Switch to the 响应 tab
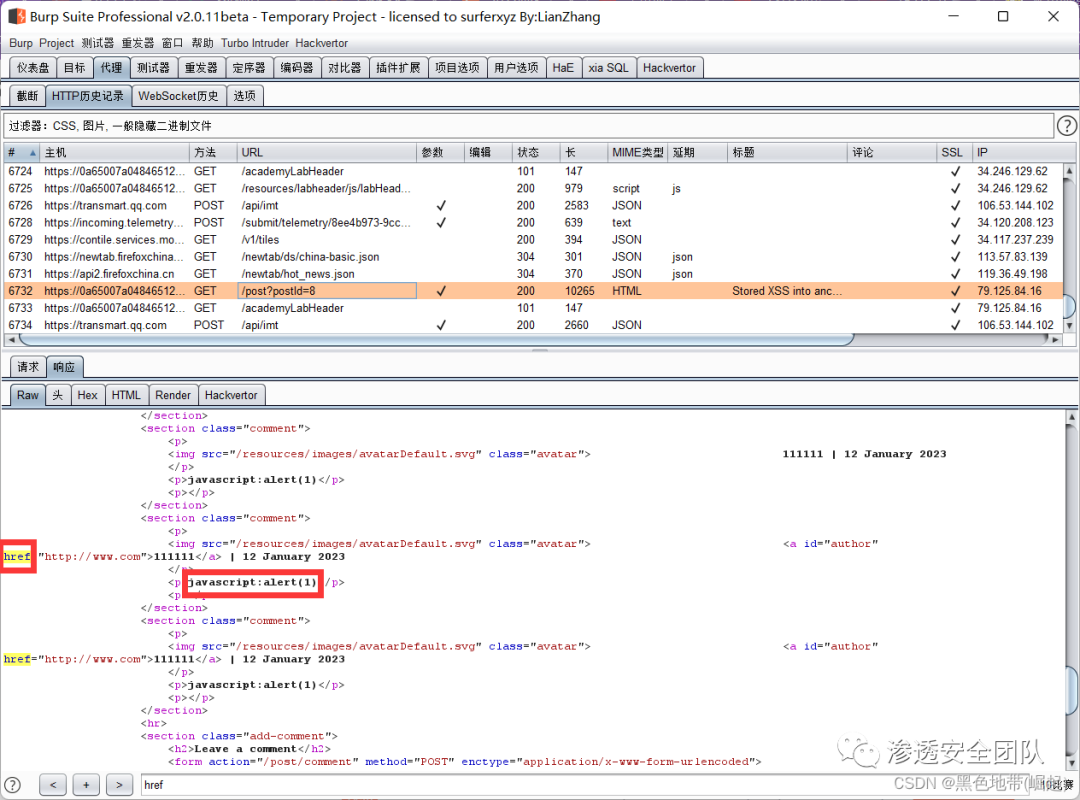This screenshot has width=1080, height=800. coord(64,367)
